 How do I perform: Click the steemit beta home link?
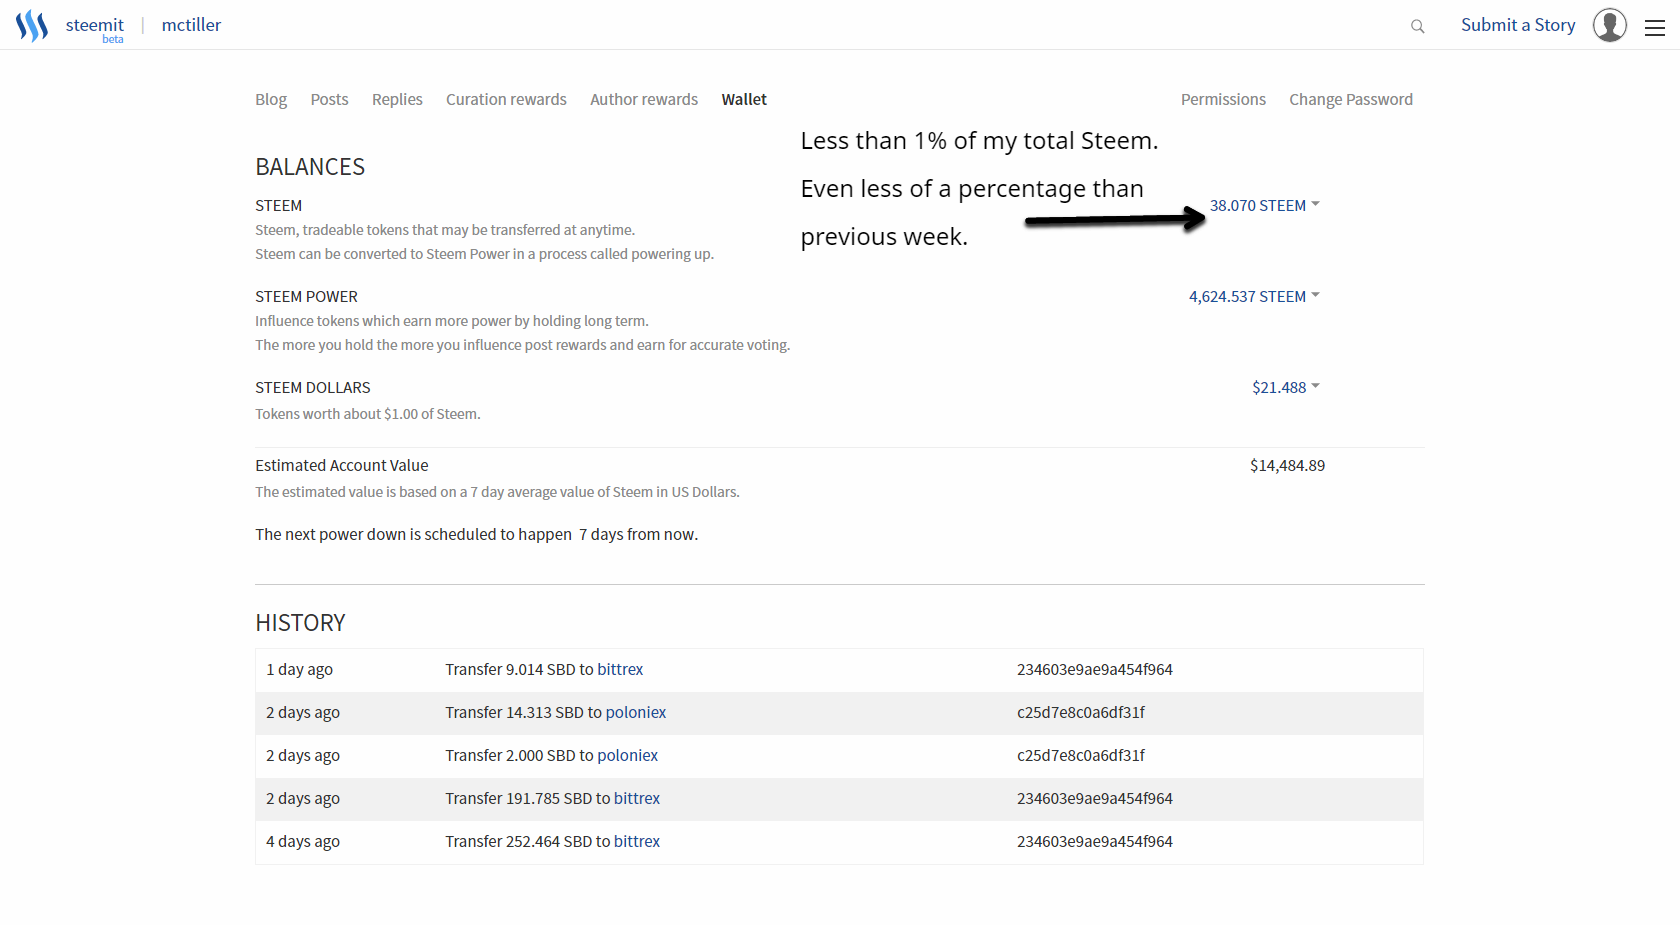95,27
